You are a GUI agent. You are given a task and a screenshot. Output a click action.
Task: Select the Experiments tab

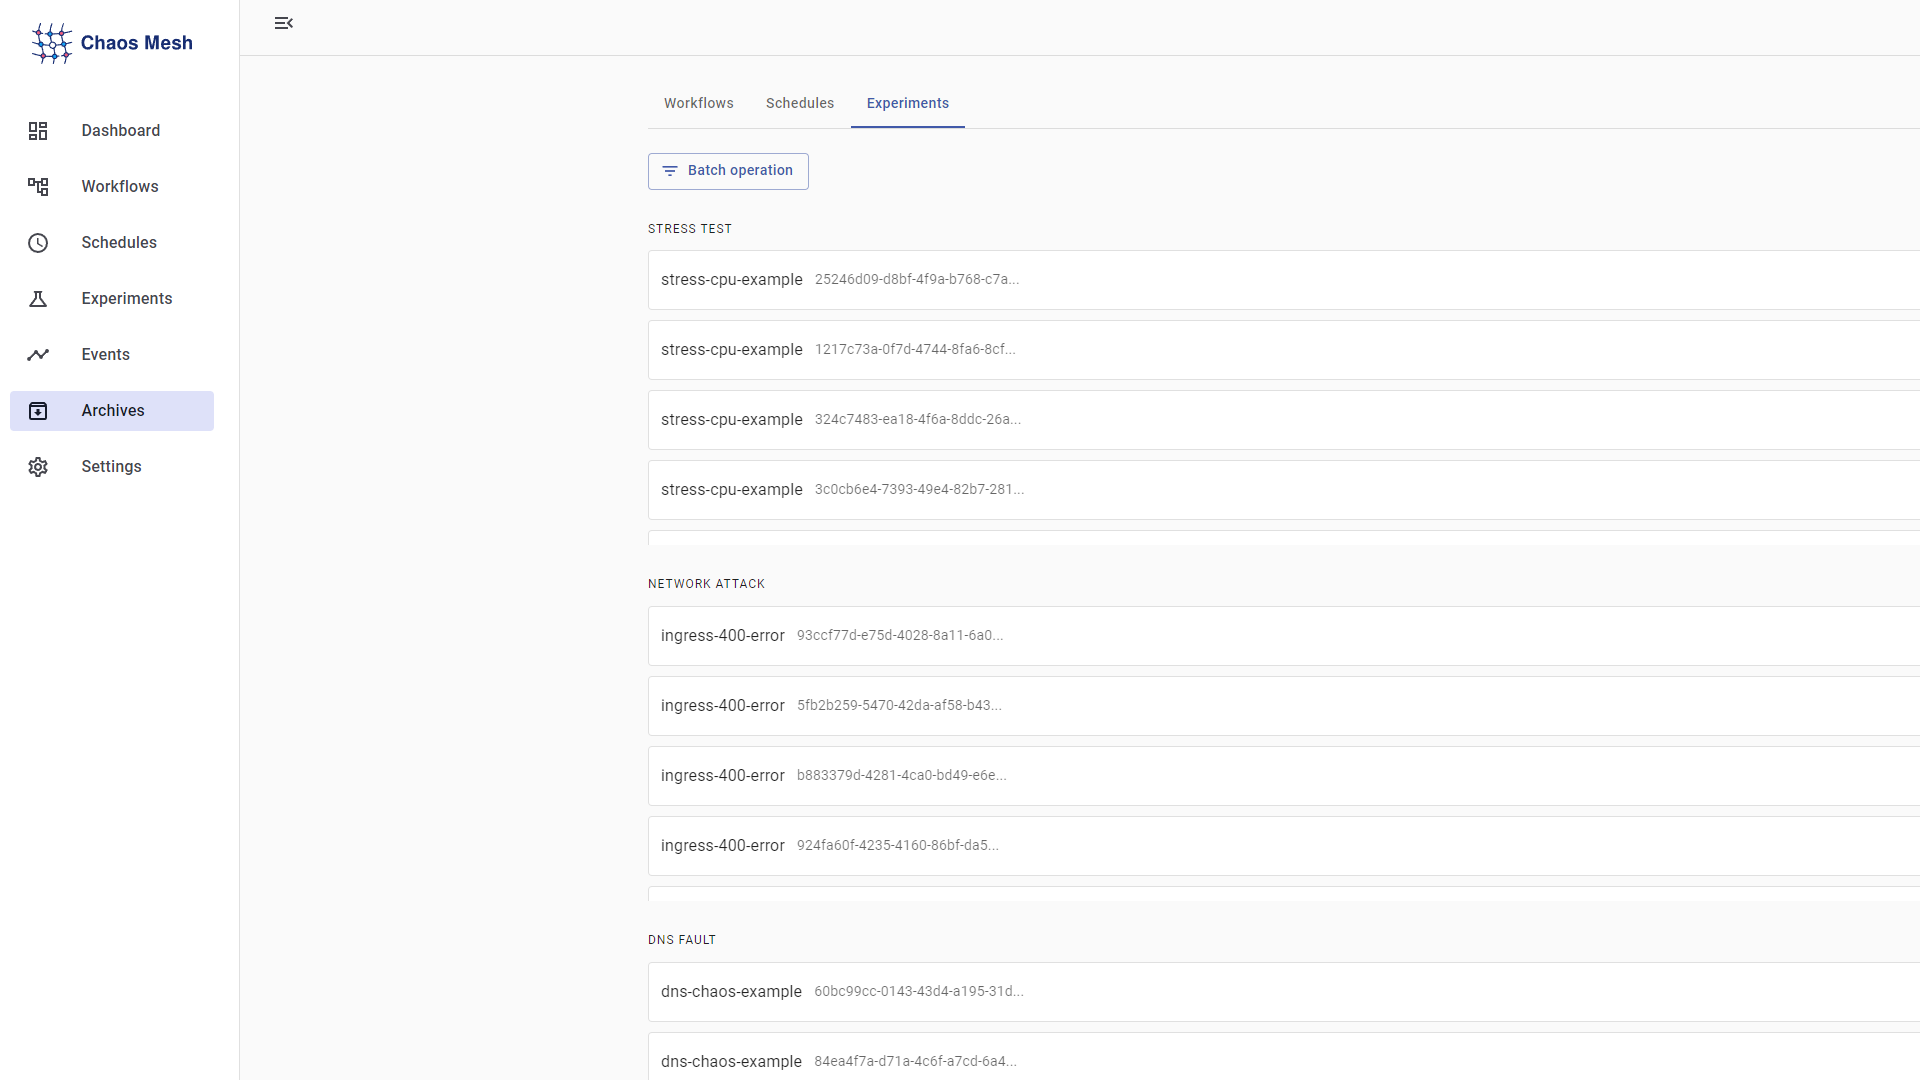pos(907,103)
